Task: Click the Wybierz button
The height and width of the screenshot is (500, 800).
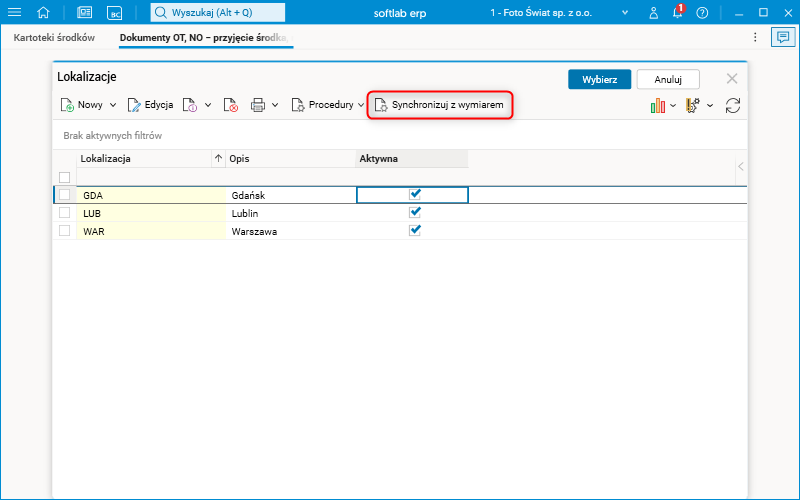Action: (599, 80)
